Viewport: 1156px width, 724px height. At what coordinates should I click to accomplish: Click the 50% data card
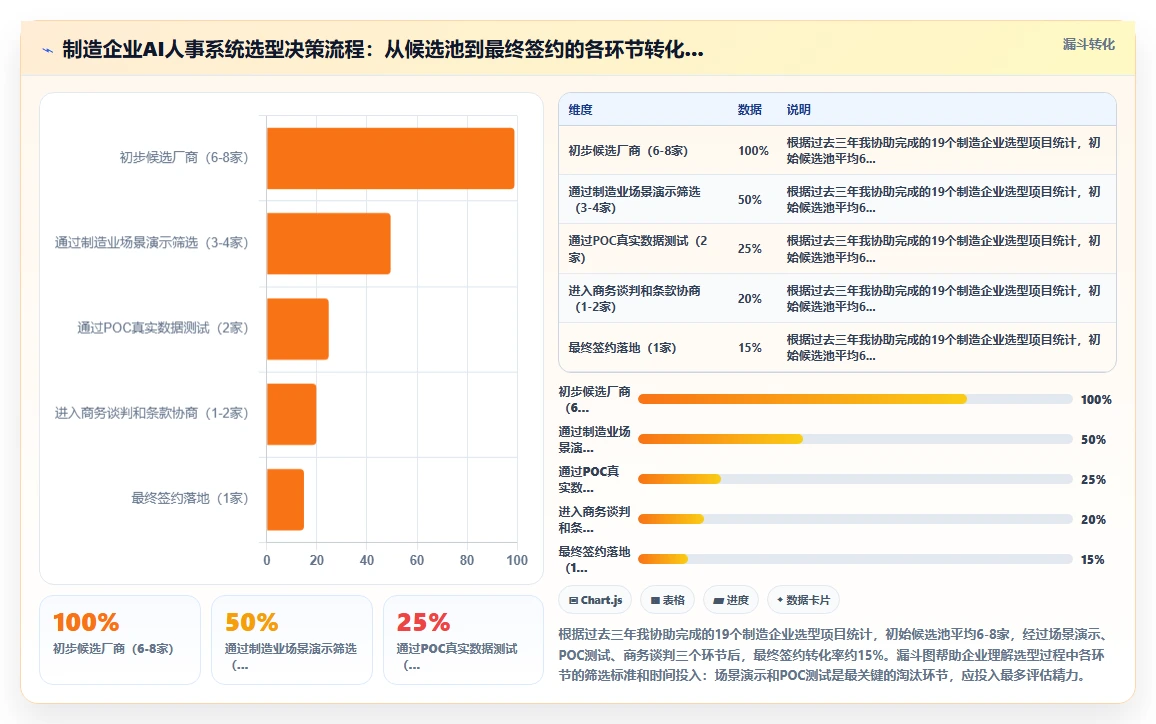click(x=292, y=640)
